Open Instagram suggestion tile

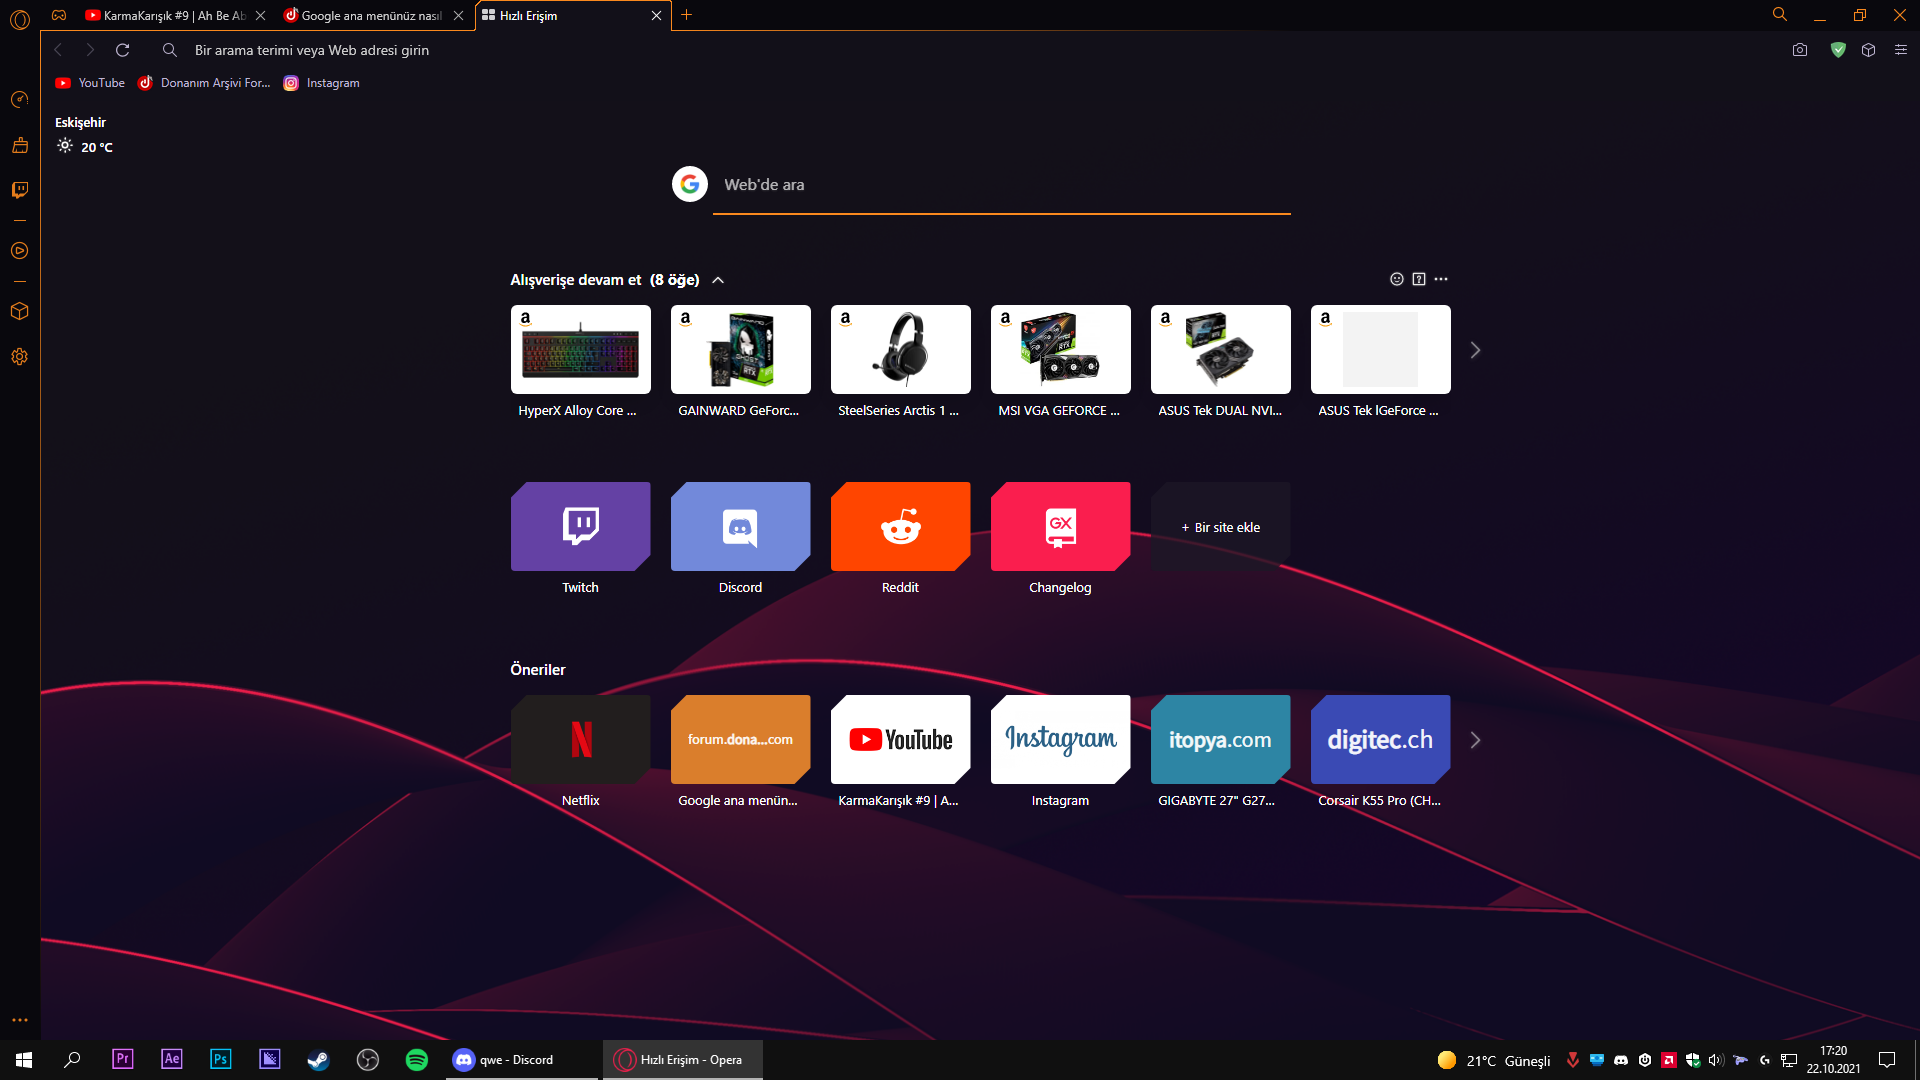[1060, 739]
